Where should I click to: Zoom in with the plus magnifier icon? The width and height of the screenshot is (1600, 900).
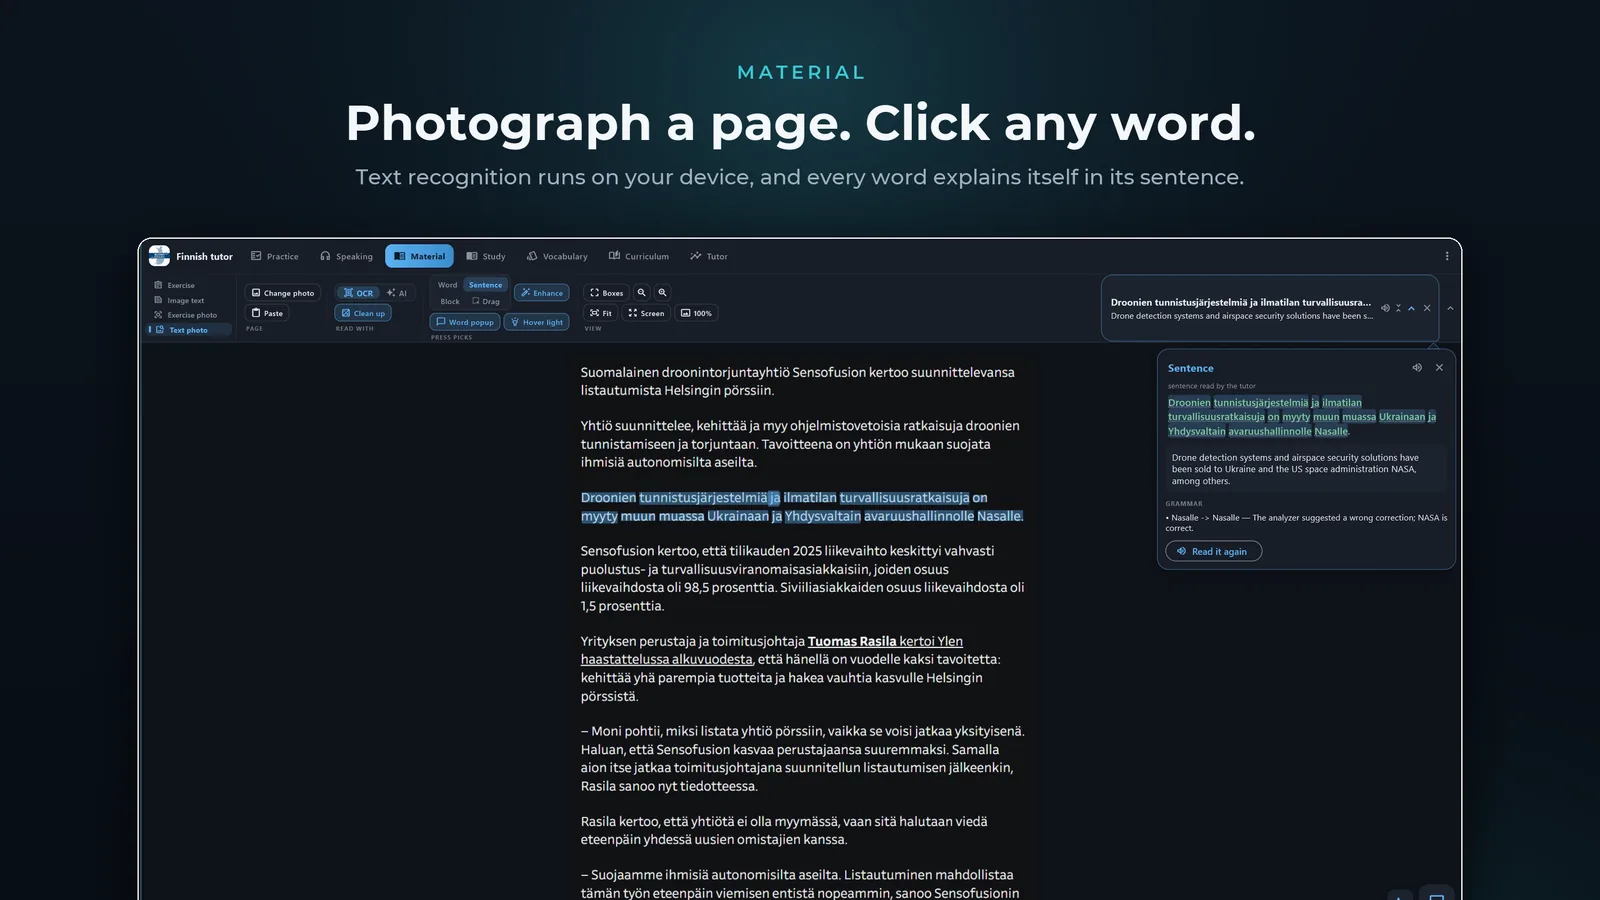662,293
